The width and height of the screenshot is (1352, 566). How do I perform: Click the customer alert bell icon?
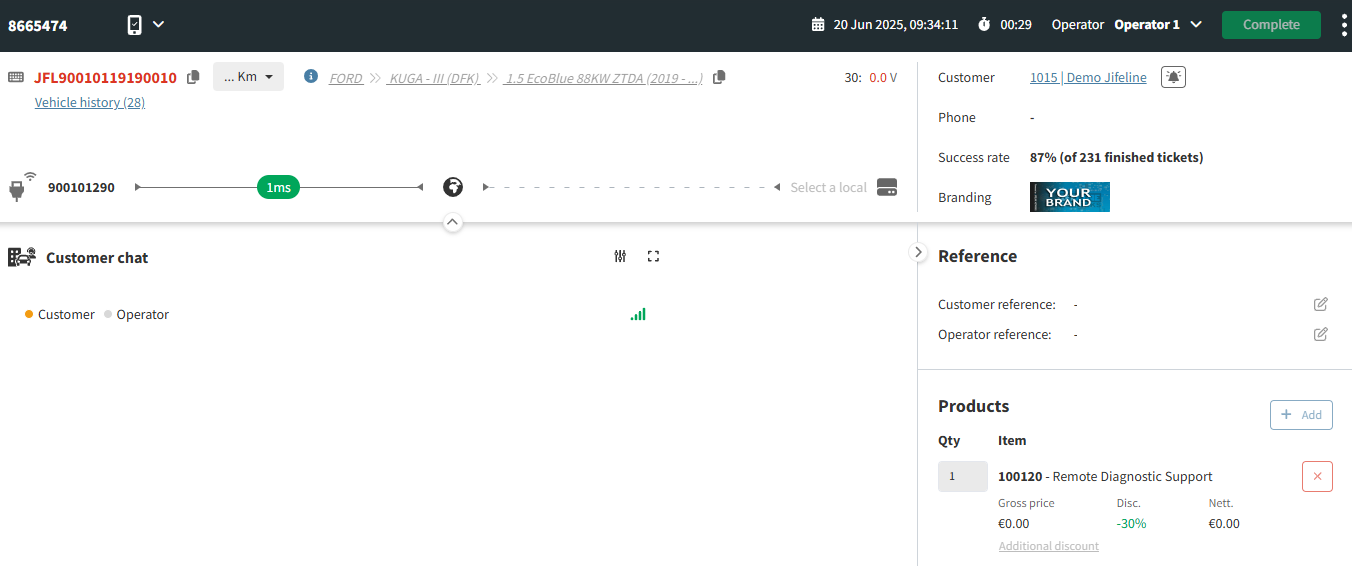[x=1173, y=77]
